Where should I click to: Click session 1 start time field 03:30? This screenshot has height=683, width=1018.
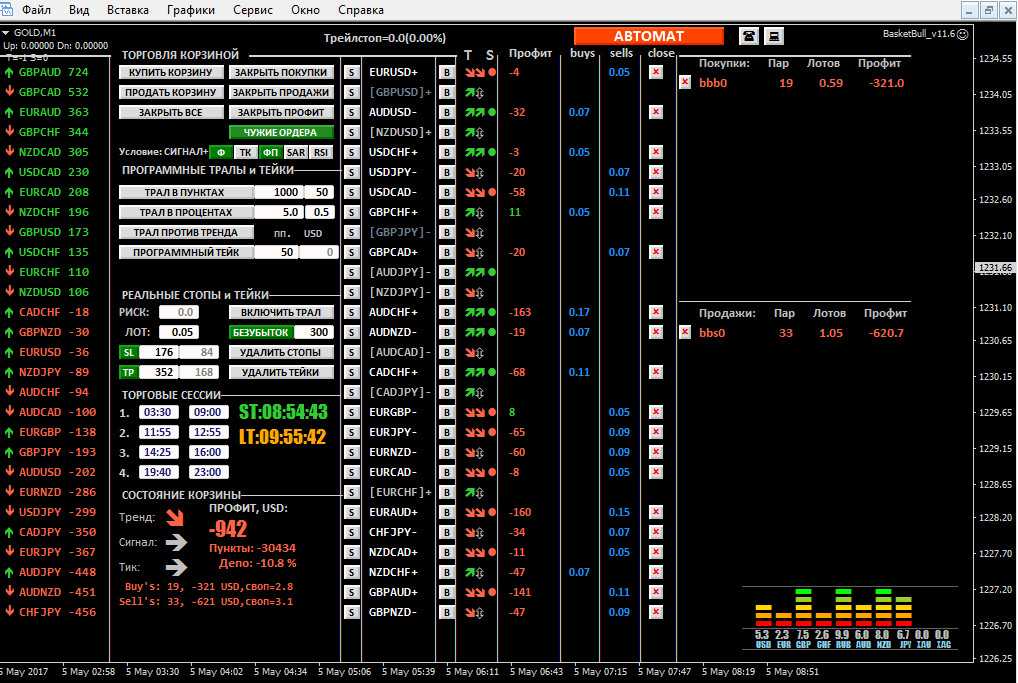point(161,412)
